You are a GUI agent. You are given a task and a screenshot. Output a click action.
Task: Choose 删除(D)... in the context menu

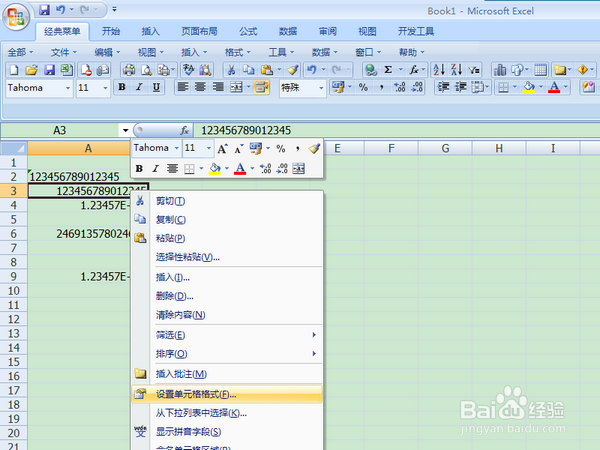(x=227, y=296)
